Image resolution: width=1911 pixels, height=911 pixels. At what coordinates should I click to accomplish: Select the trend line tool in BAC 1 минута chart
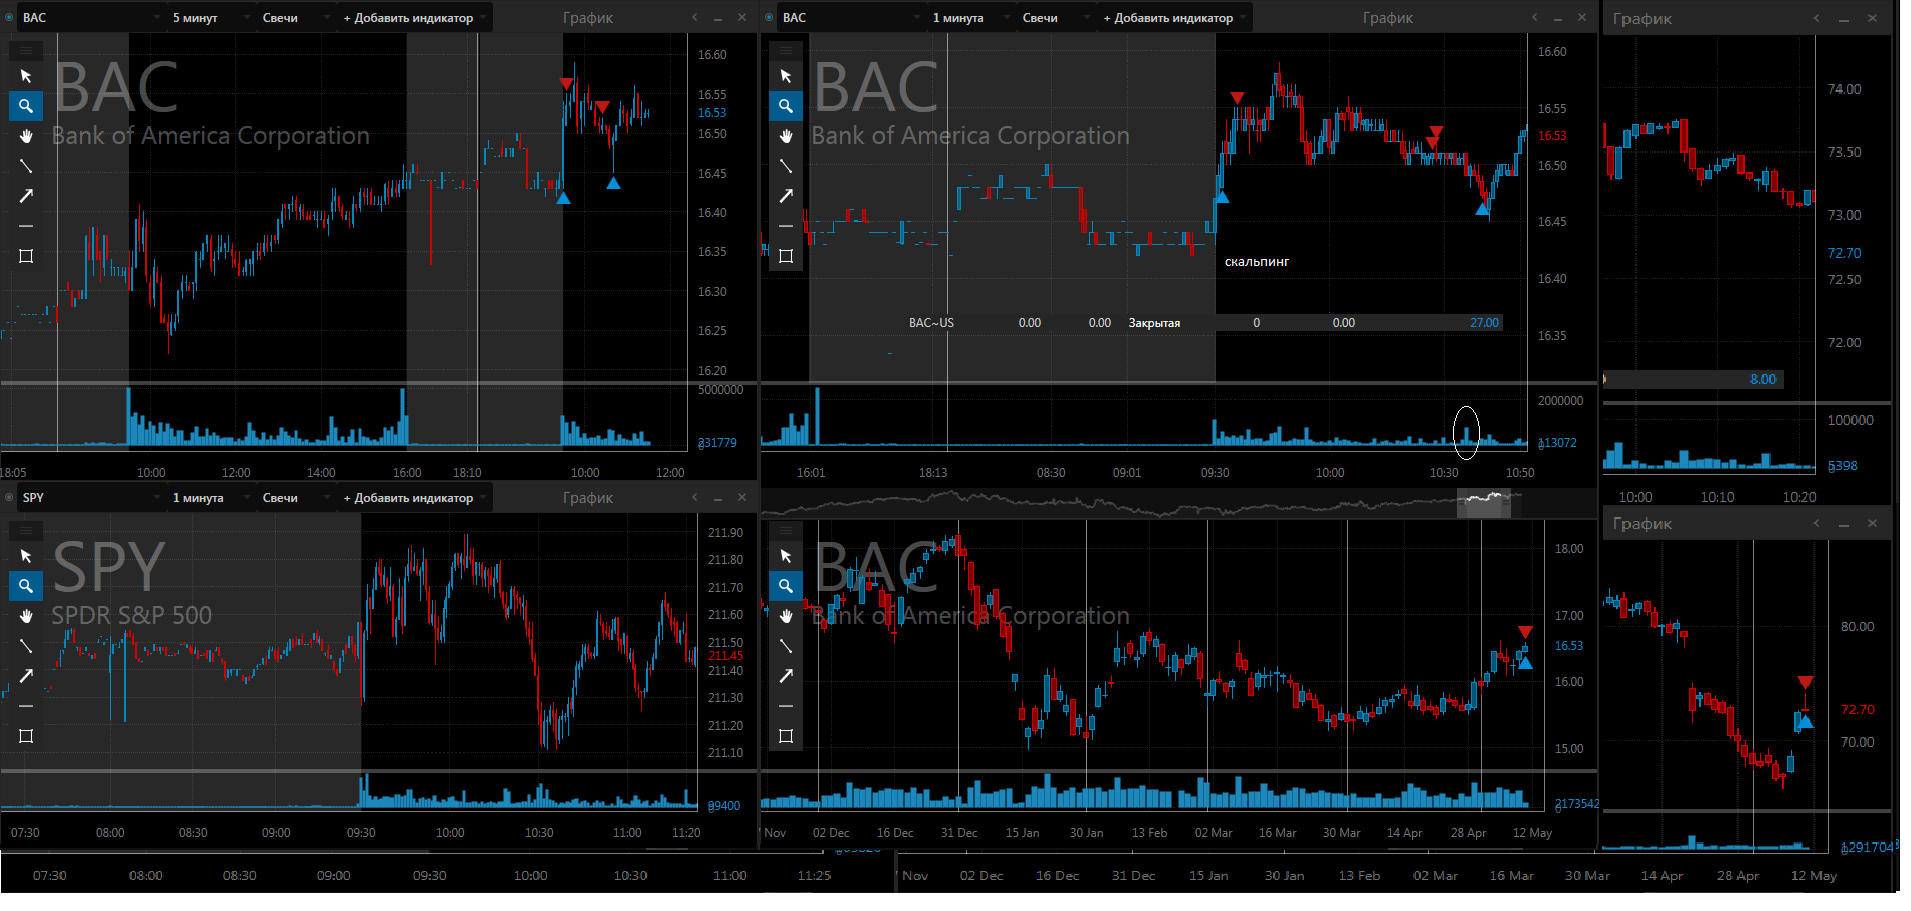pyautogui.click(x=786, y=166)
